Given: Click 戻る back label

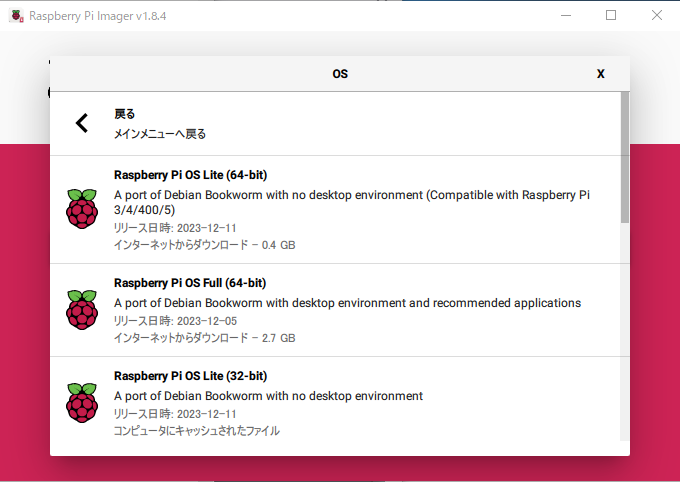Looking at the screenshot, I should coord(124,114).
